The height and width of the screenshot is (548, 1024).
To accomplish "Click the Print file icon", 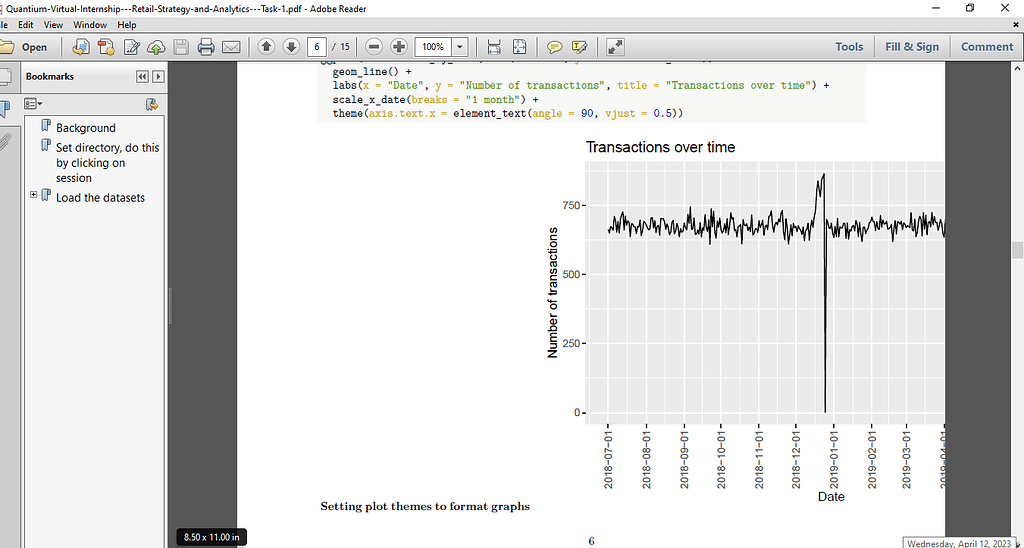I will click(206, 47).
